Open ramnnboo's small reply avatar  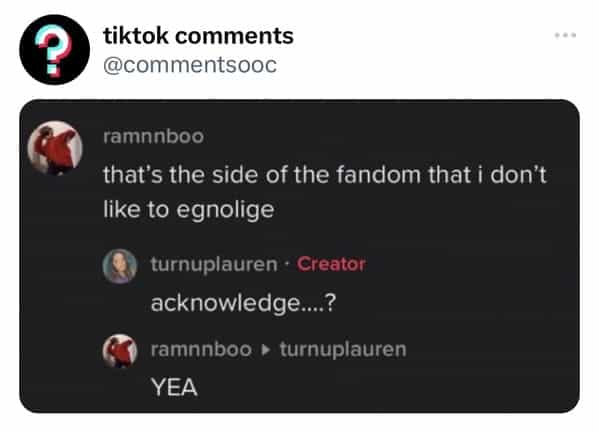(120, 351)
